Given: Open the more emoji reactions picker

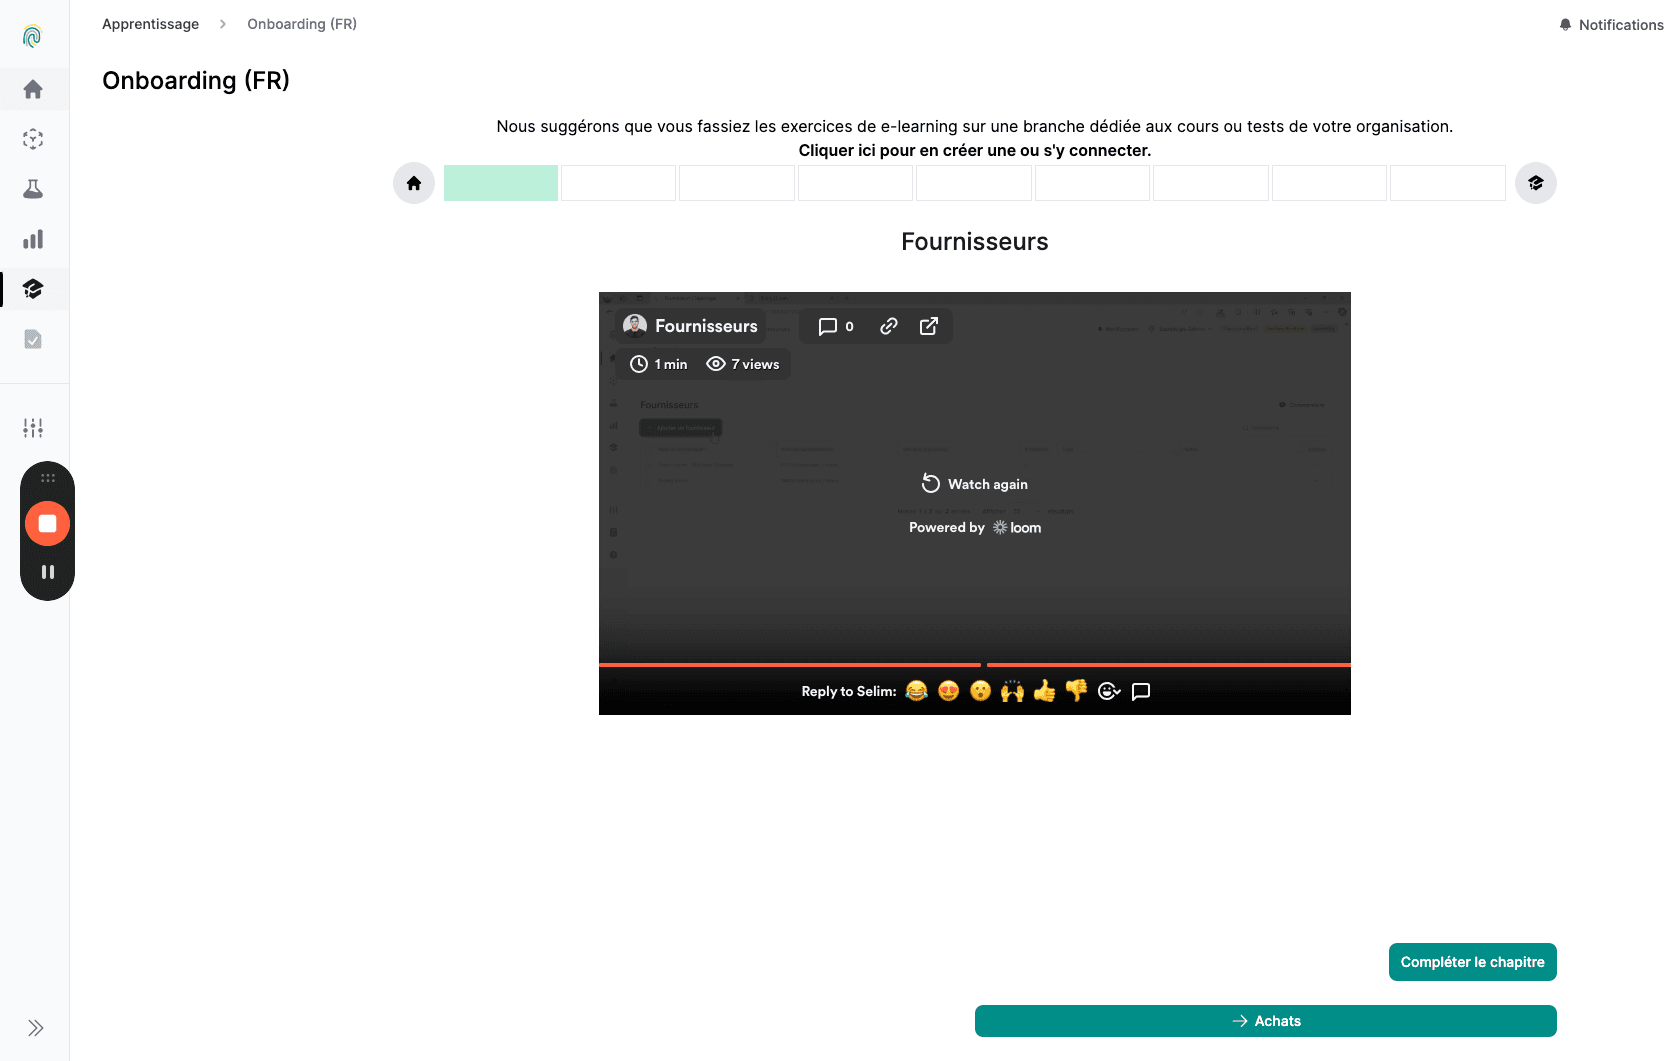Looking at the screenshot, I should point(1109,691).
